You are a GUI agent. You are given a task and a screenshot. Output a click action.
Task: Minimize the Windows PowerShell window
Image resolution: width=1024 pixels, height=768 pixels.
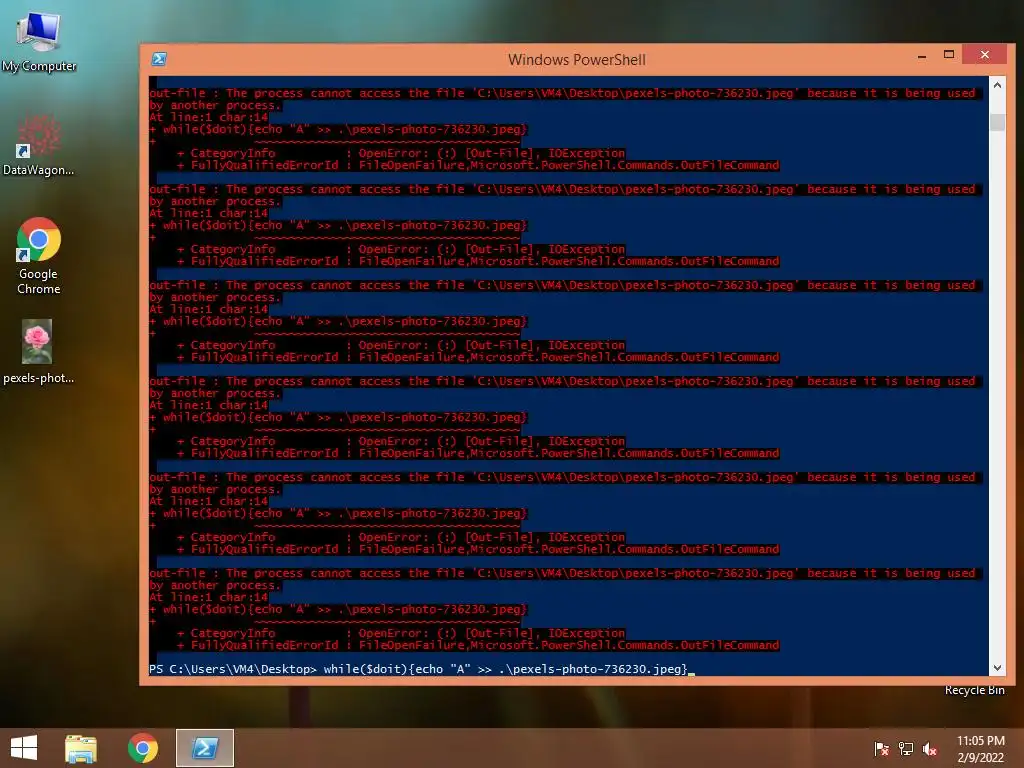tap(921, 57)
